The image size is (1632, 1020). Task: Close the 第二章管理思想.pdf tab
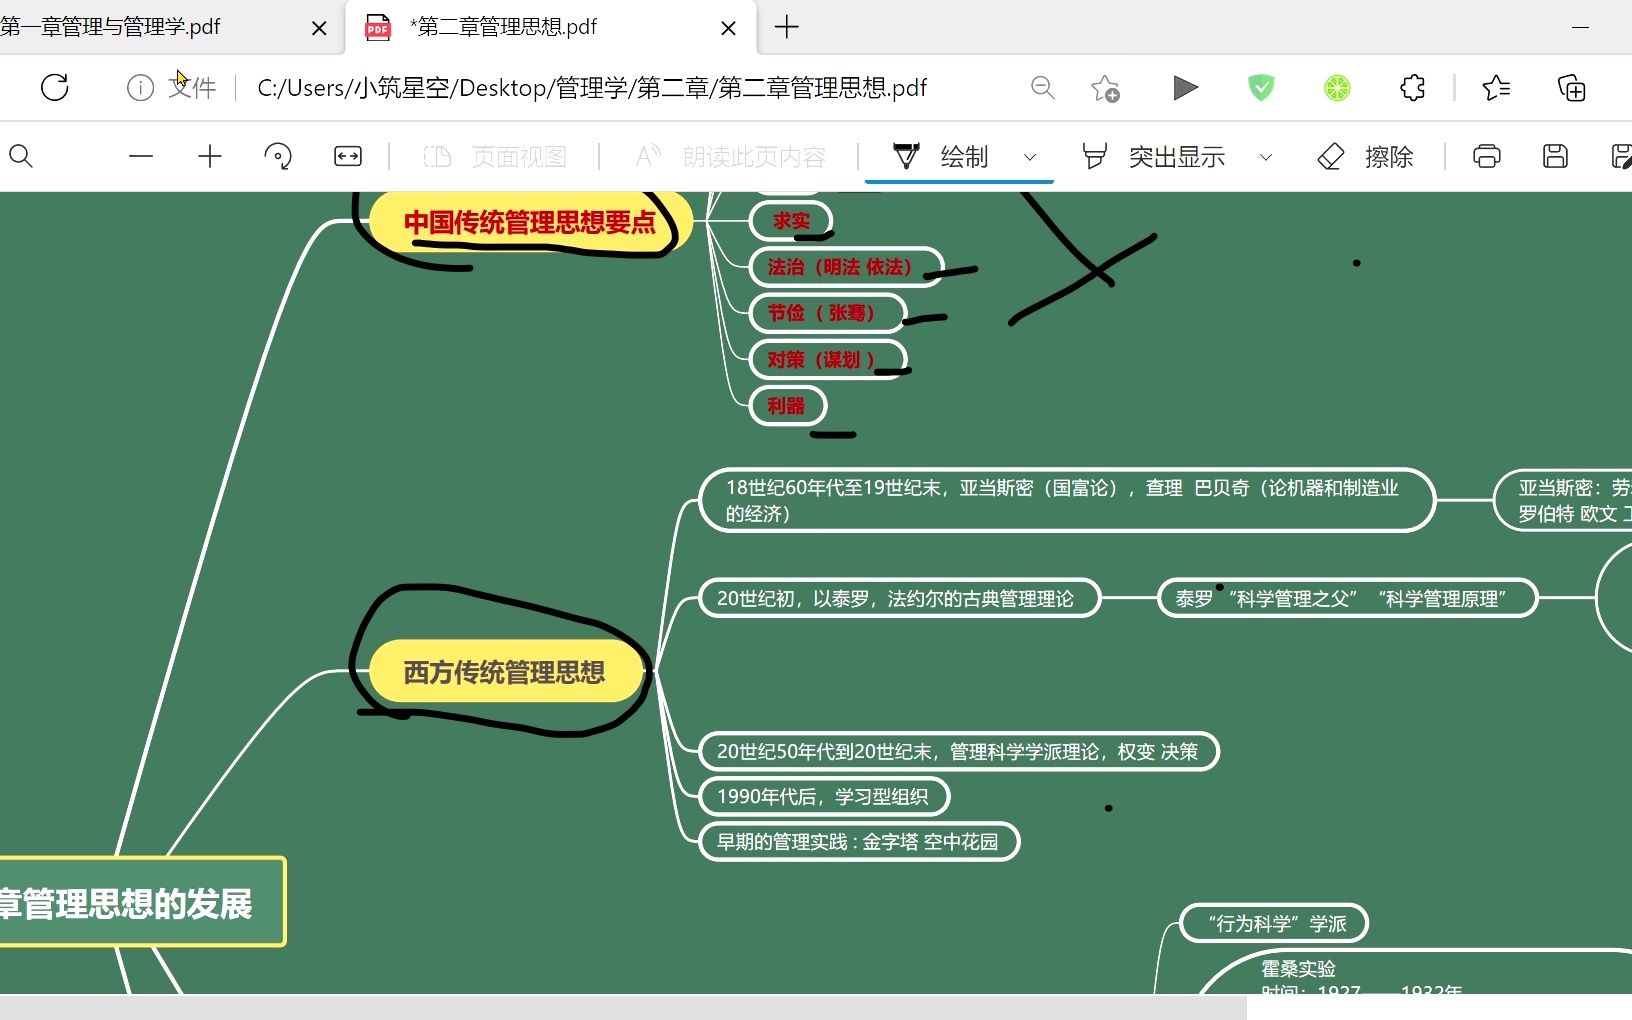tap(729, 28)
